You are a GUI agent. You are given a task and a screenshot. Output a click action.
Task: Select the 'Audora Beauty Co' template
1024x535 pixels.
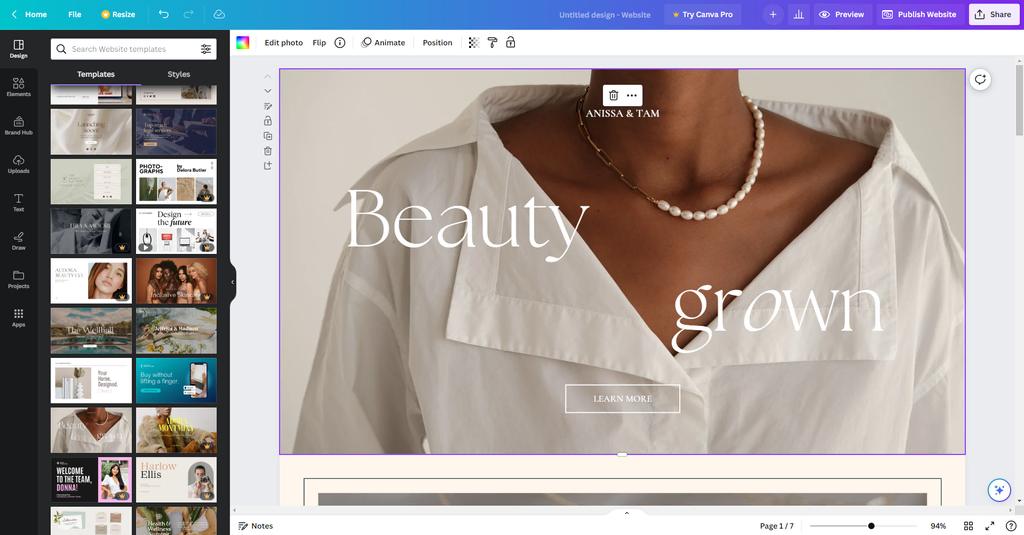(x=91, y=281)
